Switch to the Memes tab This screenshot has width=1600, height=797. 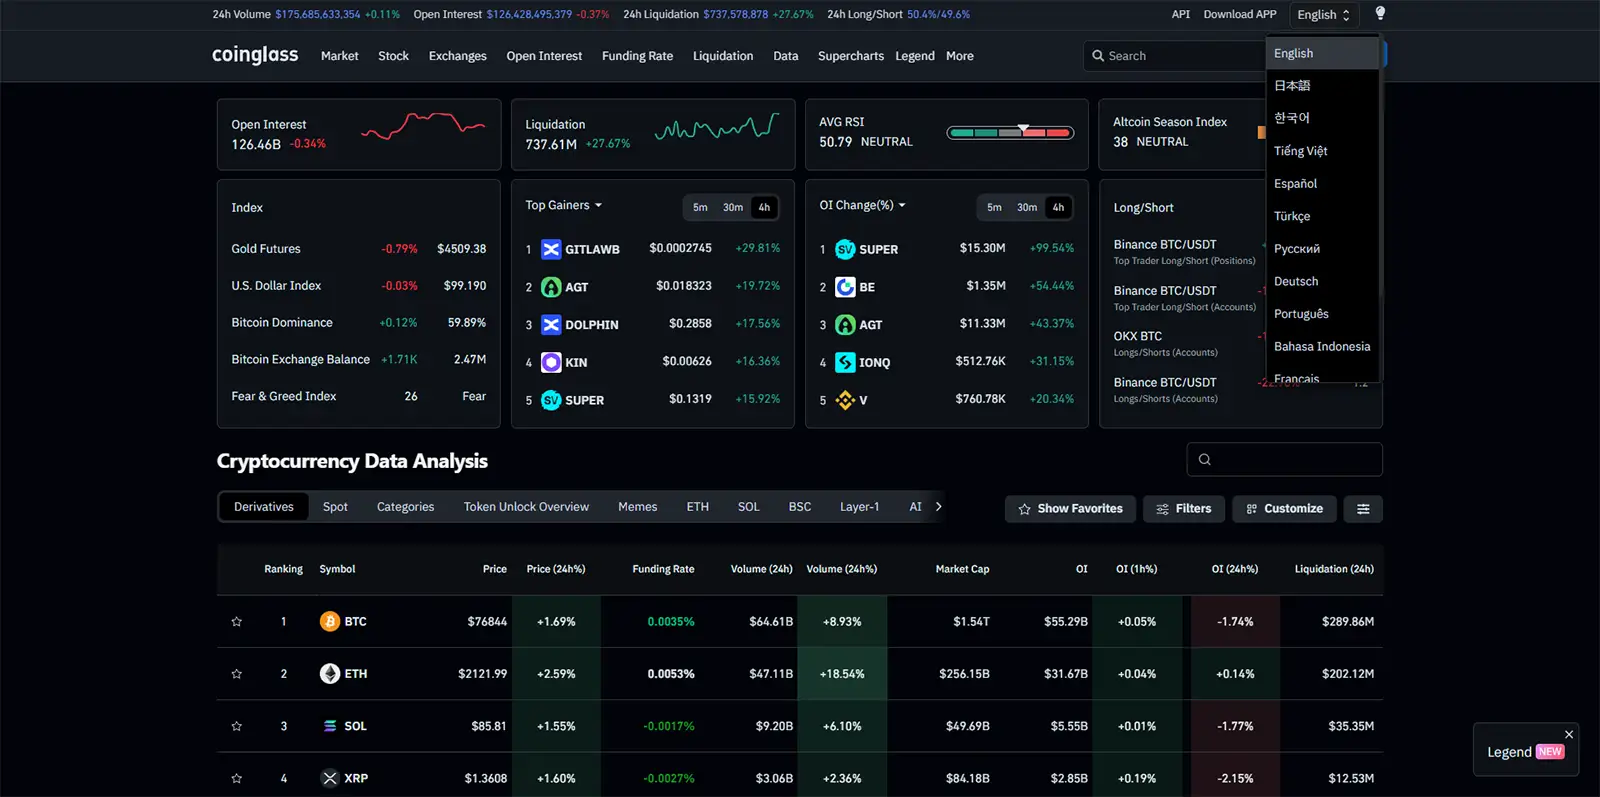point(638,507)
